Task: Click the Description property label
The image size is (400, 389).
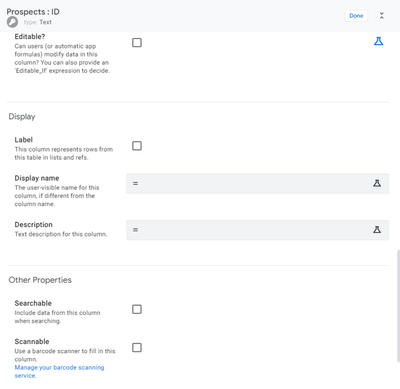Action: pyautogui.click(x=33, y=225)
